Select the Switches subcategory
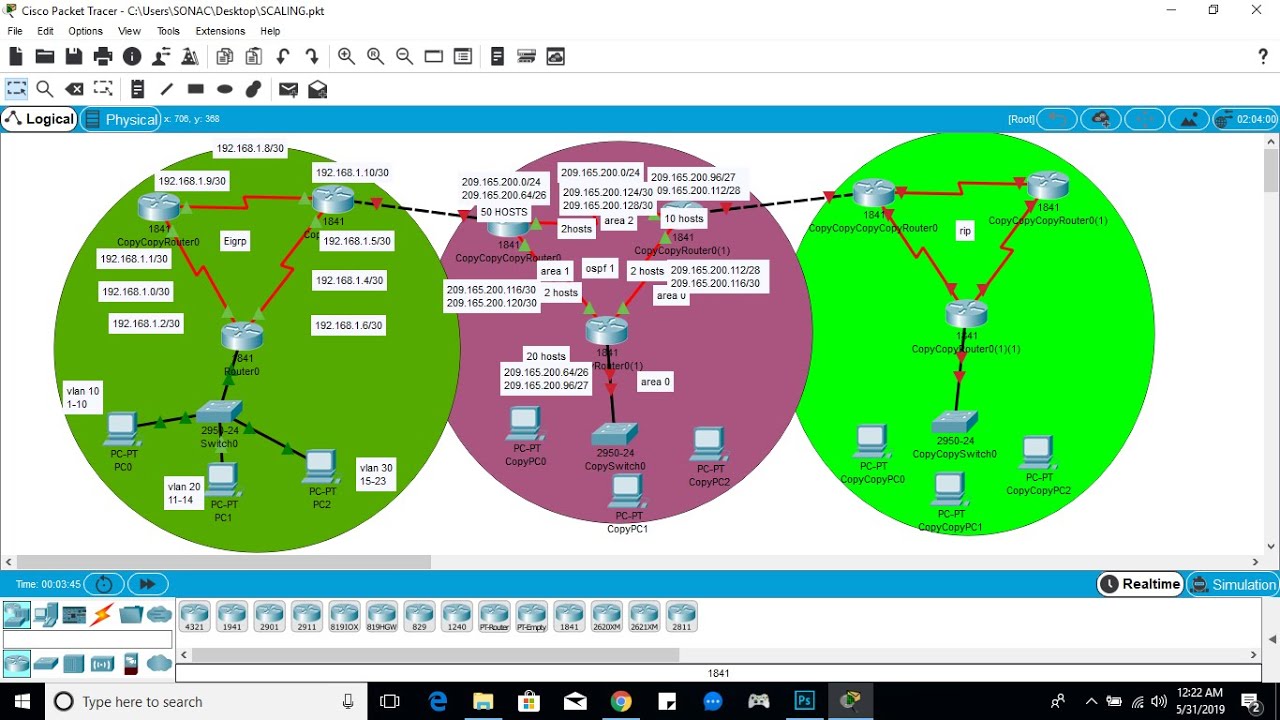Viewport: 1280px width, 720px height. coord(46,662)
